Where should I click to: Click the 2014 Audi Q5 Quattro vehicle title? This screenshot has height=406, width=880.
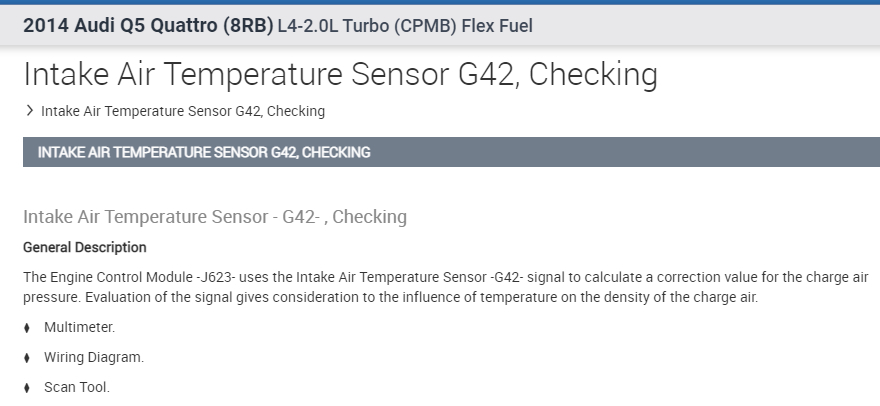click(x=147, y=24)
